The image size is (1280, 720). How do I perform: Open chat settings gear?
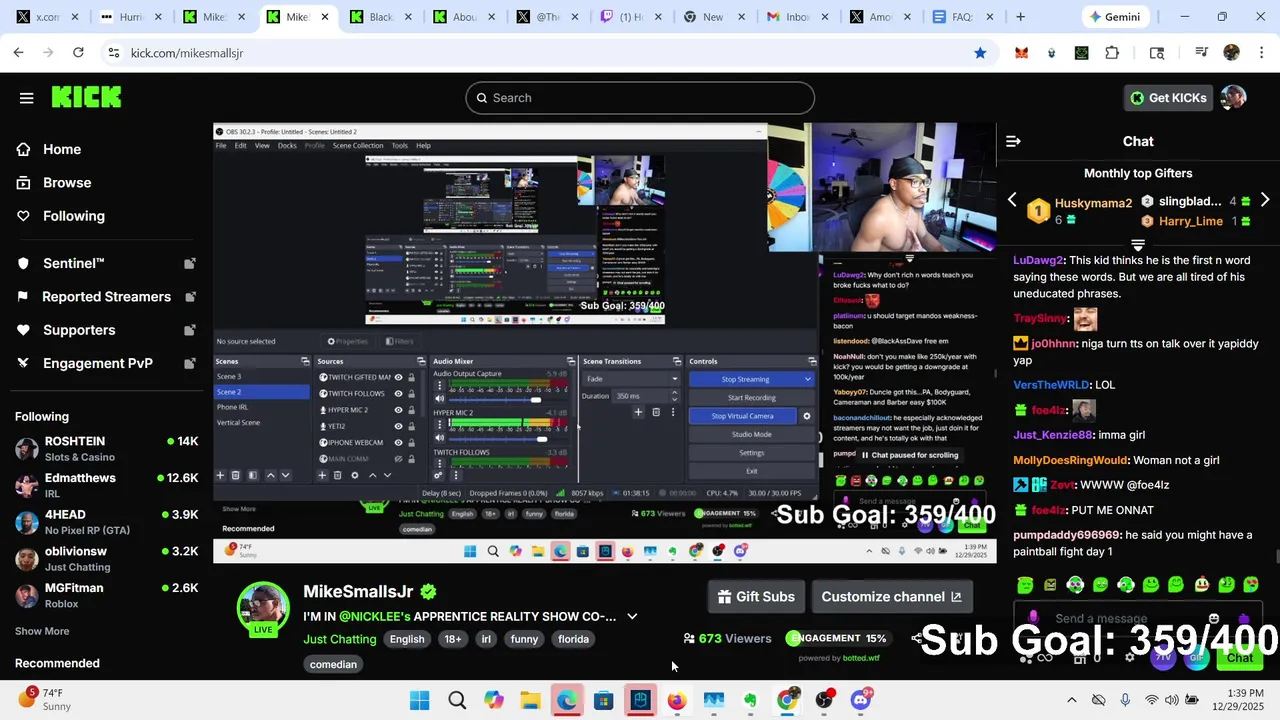point(1130,657)
